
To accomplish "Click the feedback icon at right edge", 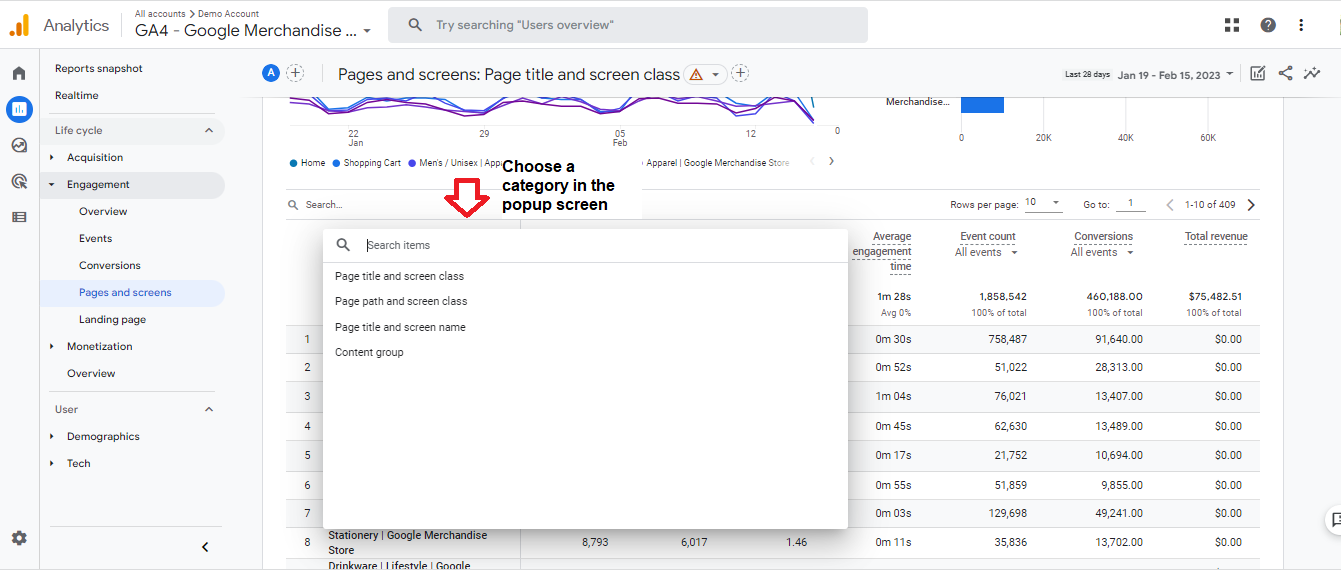I will coord(1334,520).
